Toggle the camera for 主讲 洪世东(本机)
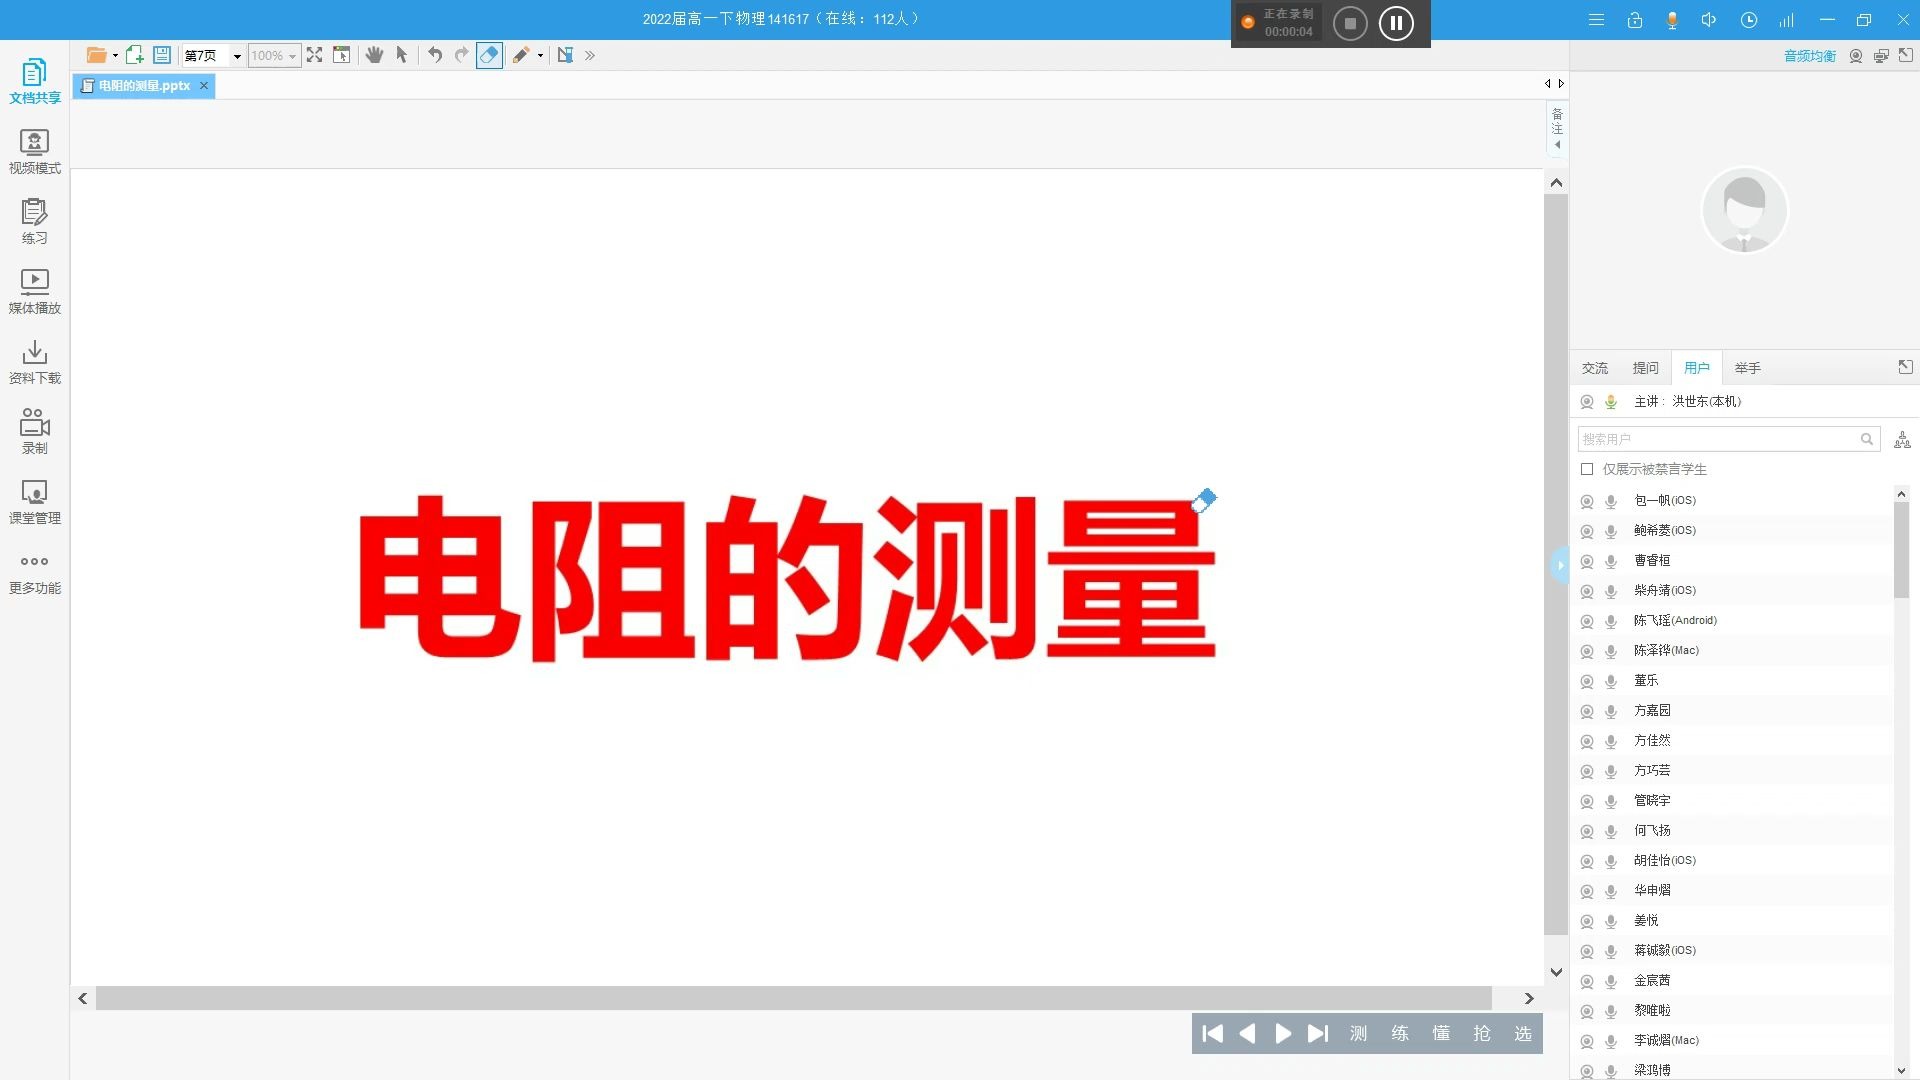This screenshot has width=1920, height=1080. coord(1587,401)
